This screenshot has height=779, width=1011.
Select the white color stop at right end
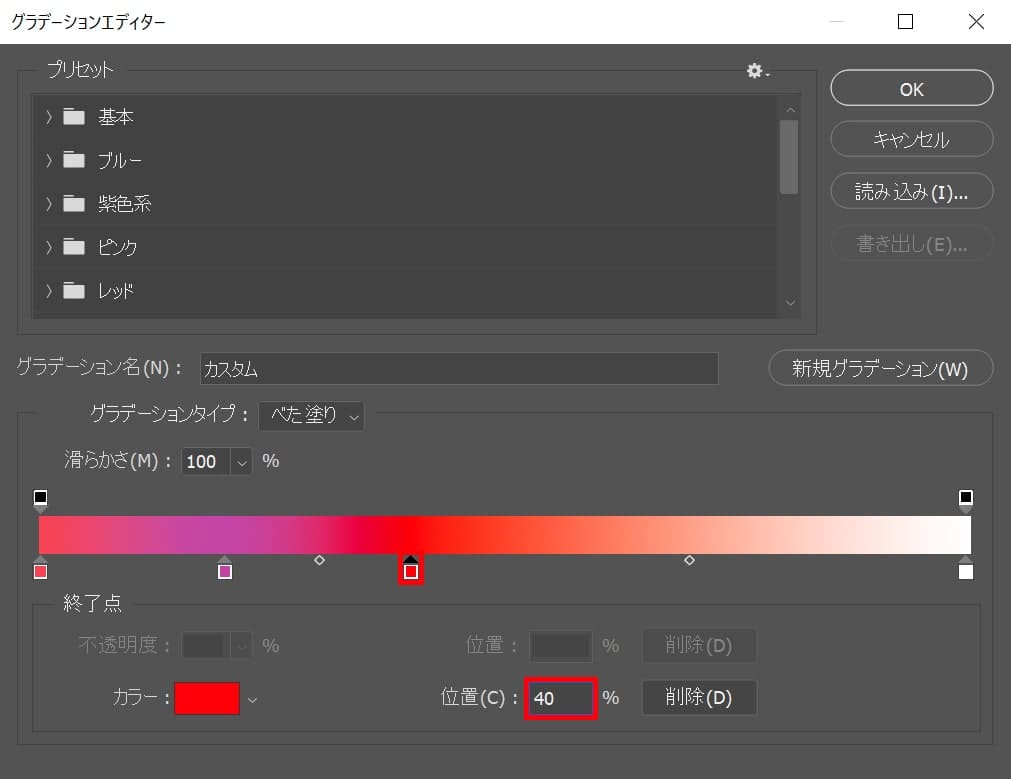pos(965,569)
